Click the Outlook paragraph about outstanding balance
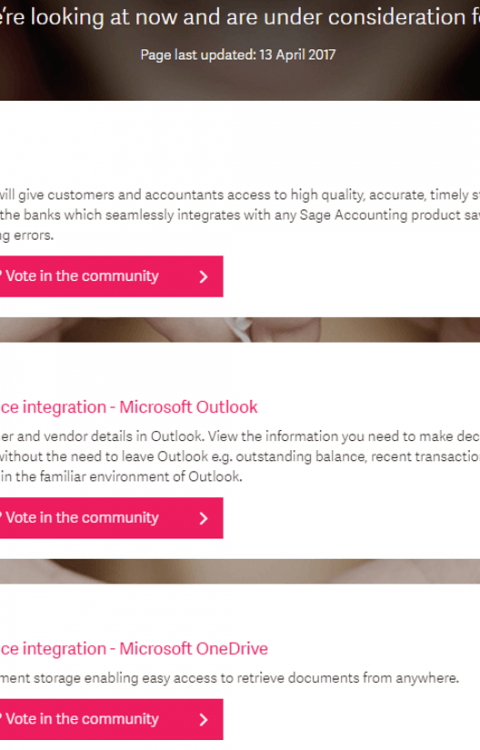 (240, 456)
